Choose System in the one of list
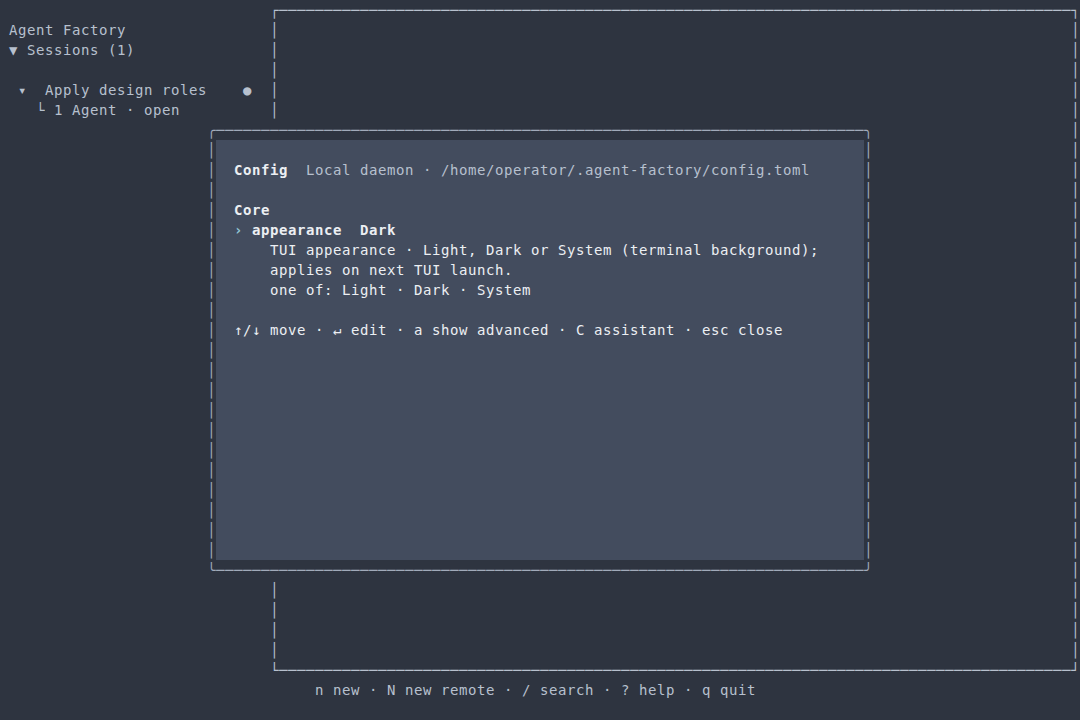Viewport: 1080px width, 720px height. click(x=503, y=290)
